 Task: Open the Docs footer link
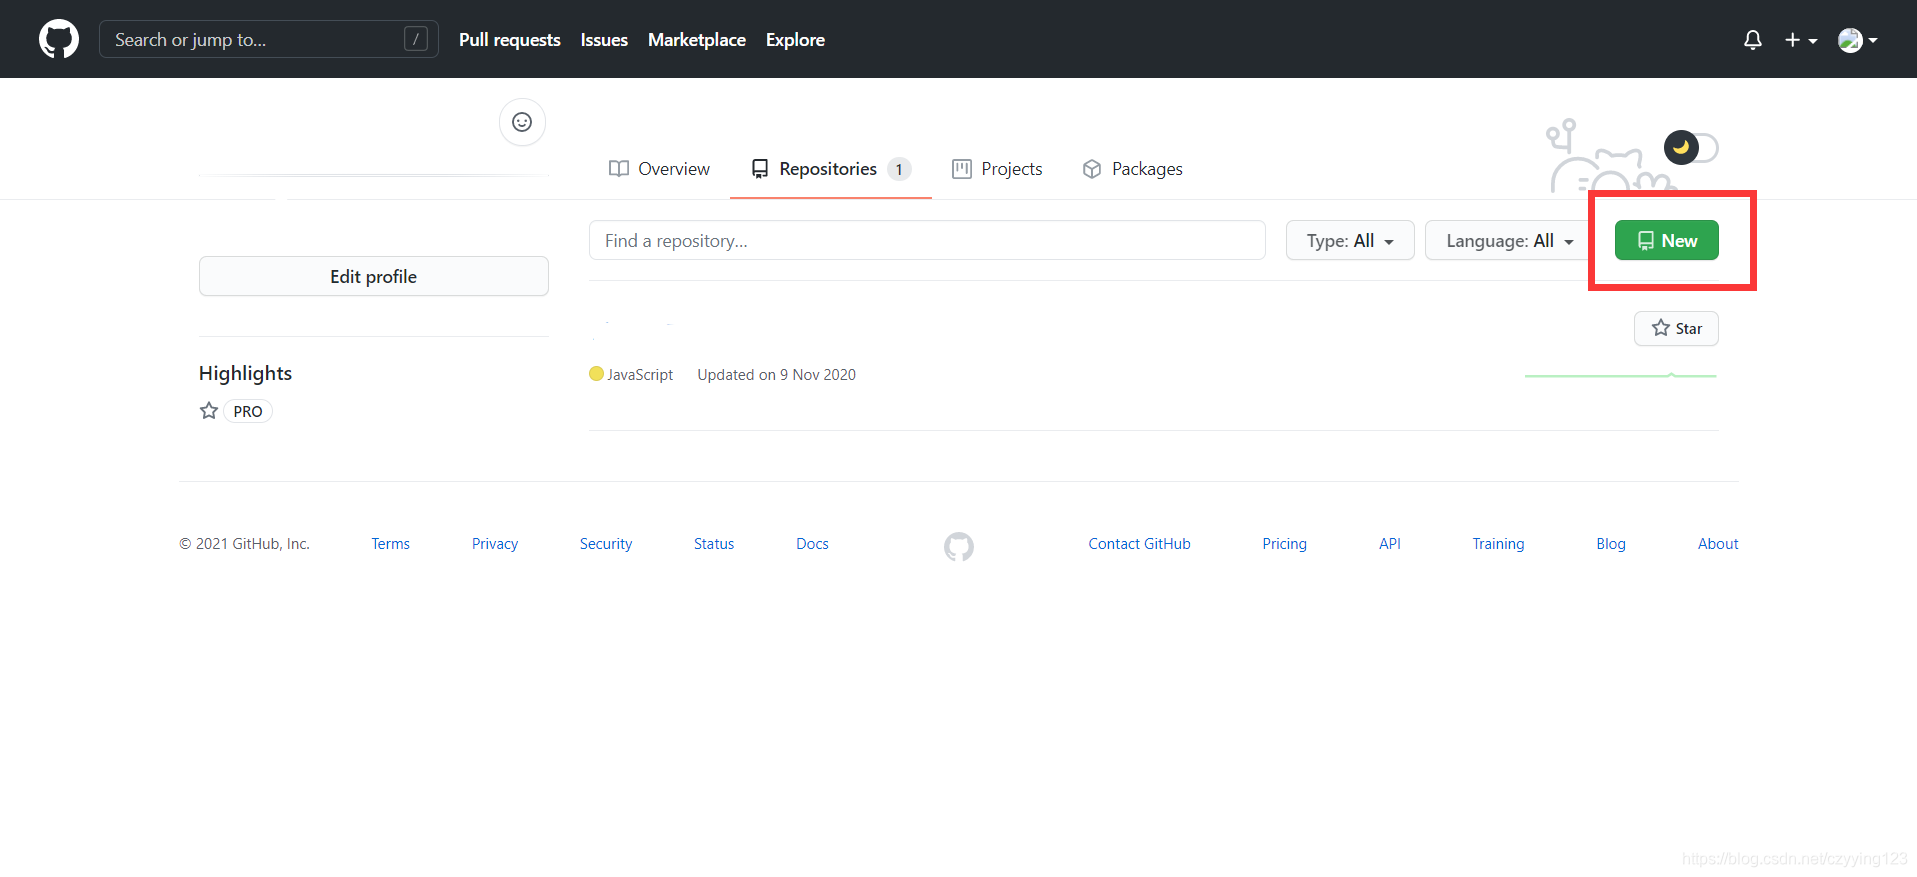tap(812, 544)
